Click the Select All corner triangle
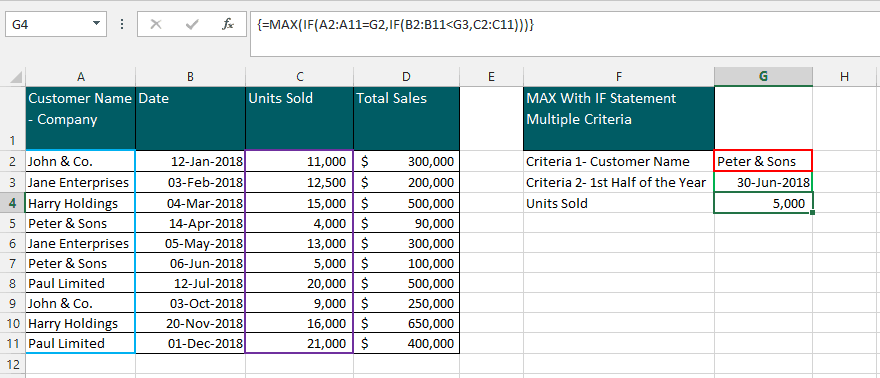880x378 pixels. pos(16,77)
